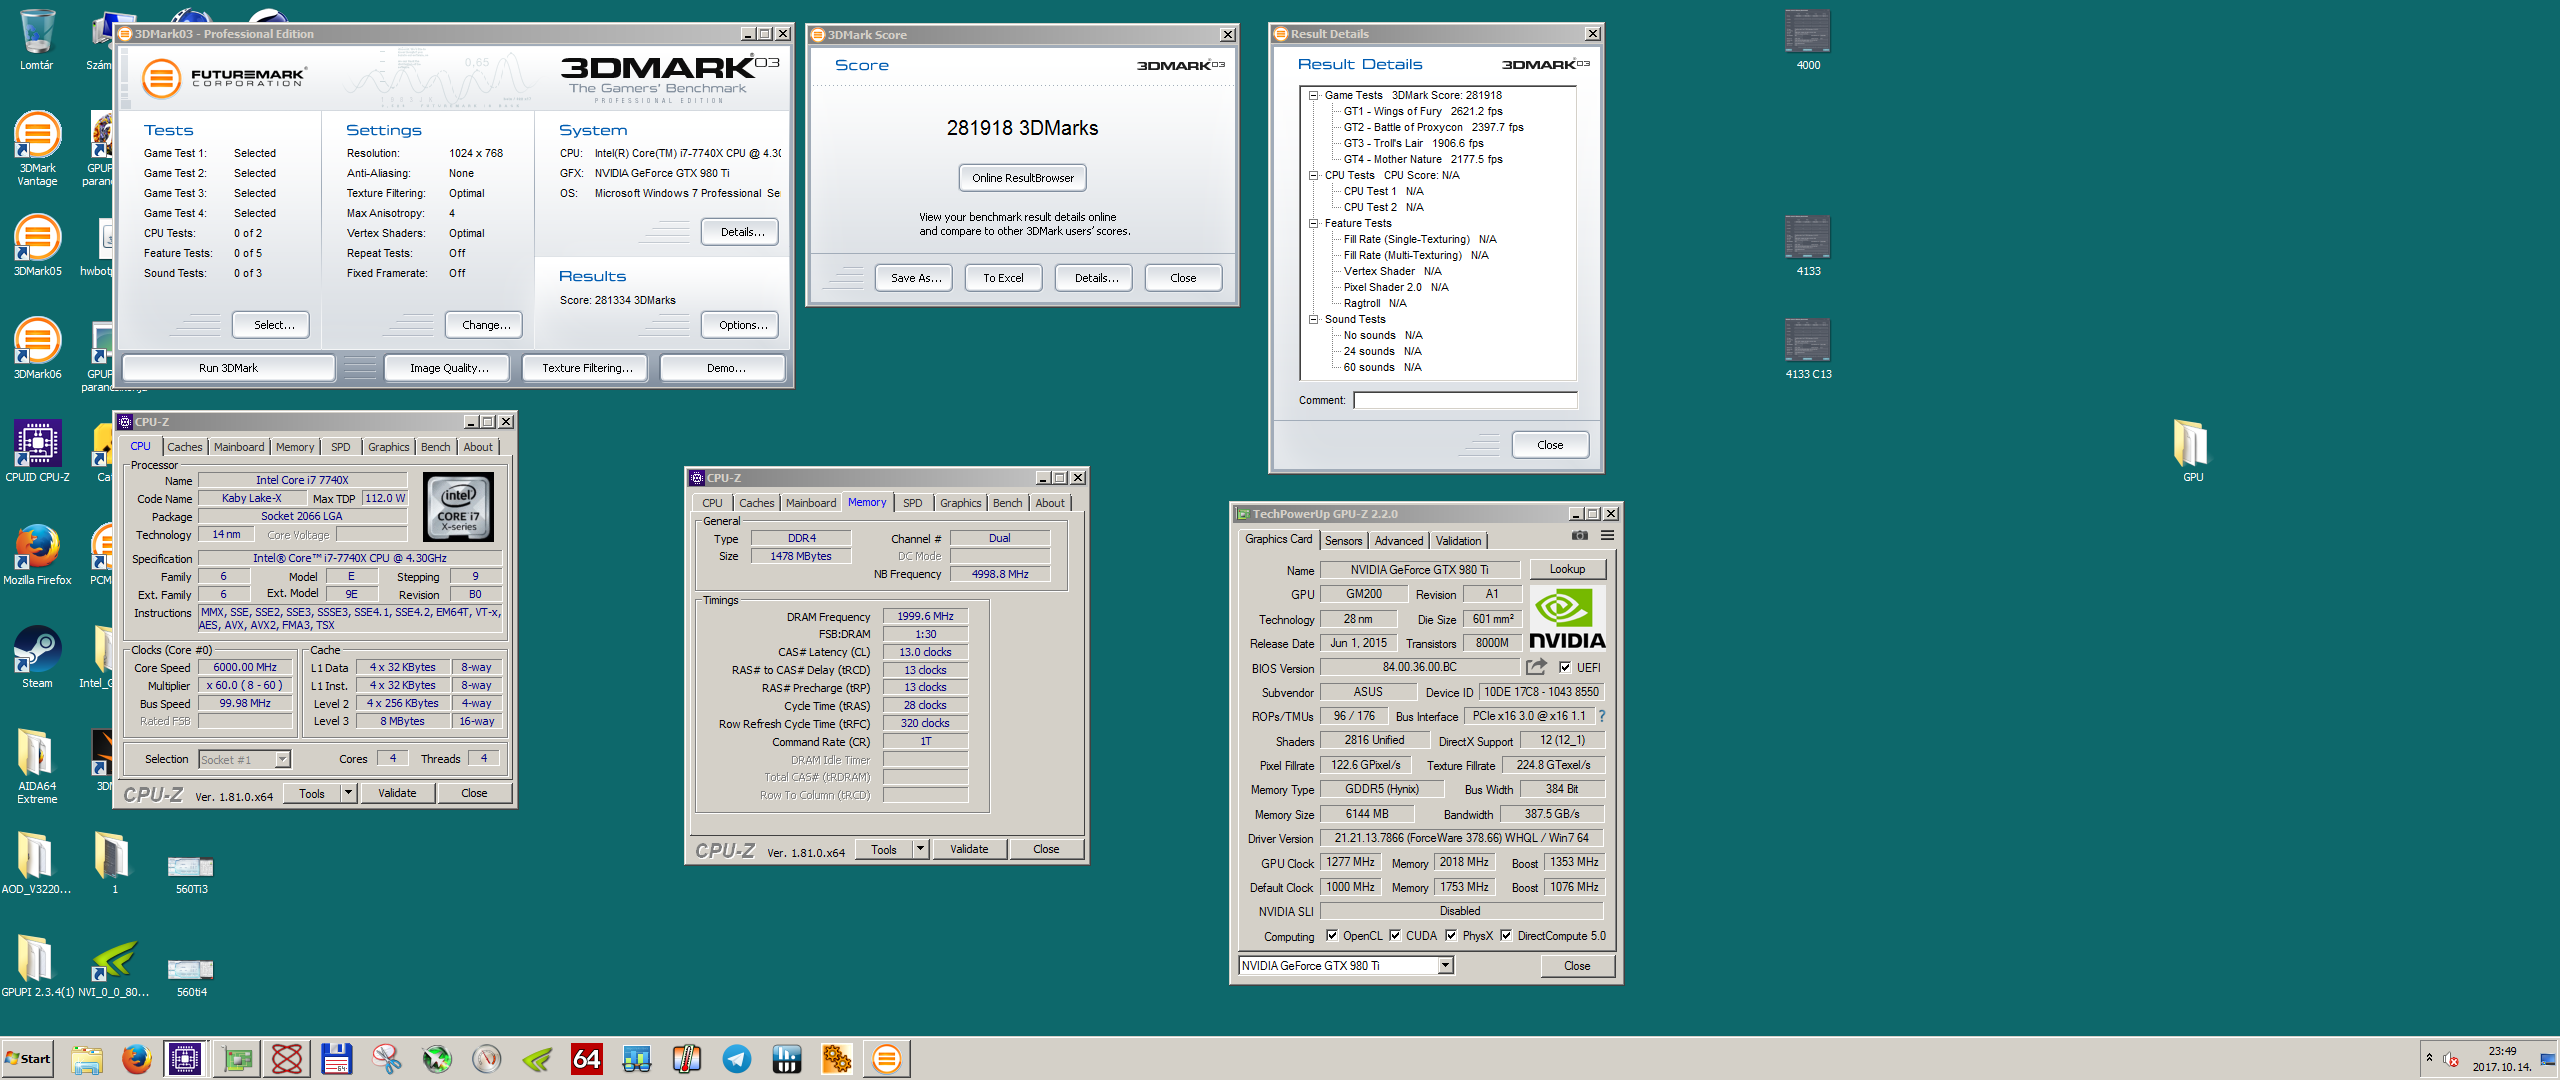Click the BIOS version export arrow icon
The image size is (2560, 1080).
pyautogui.click(x=1536, y=667)
